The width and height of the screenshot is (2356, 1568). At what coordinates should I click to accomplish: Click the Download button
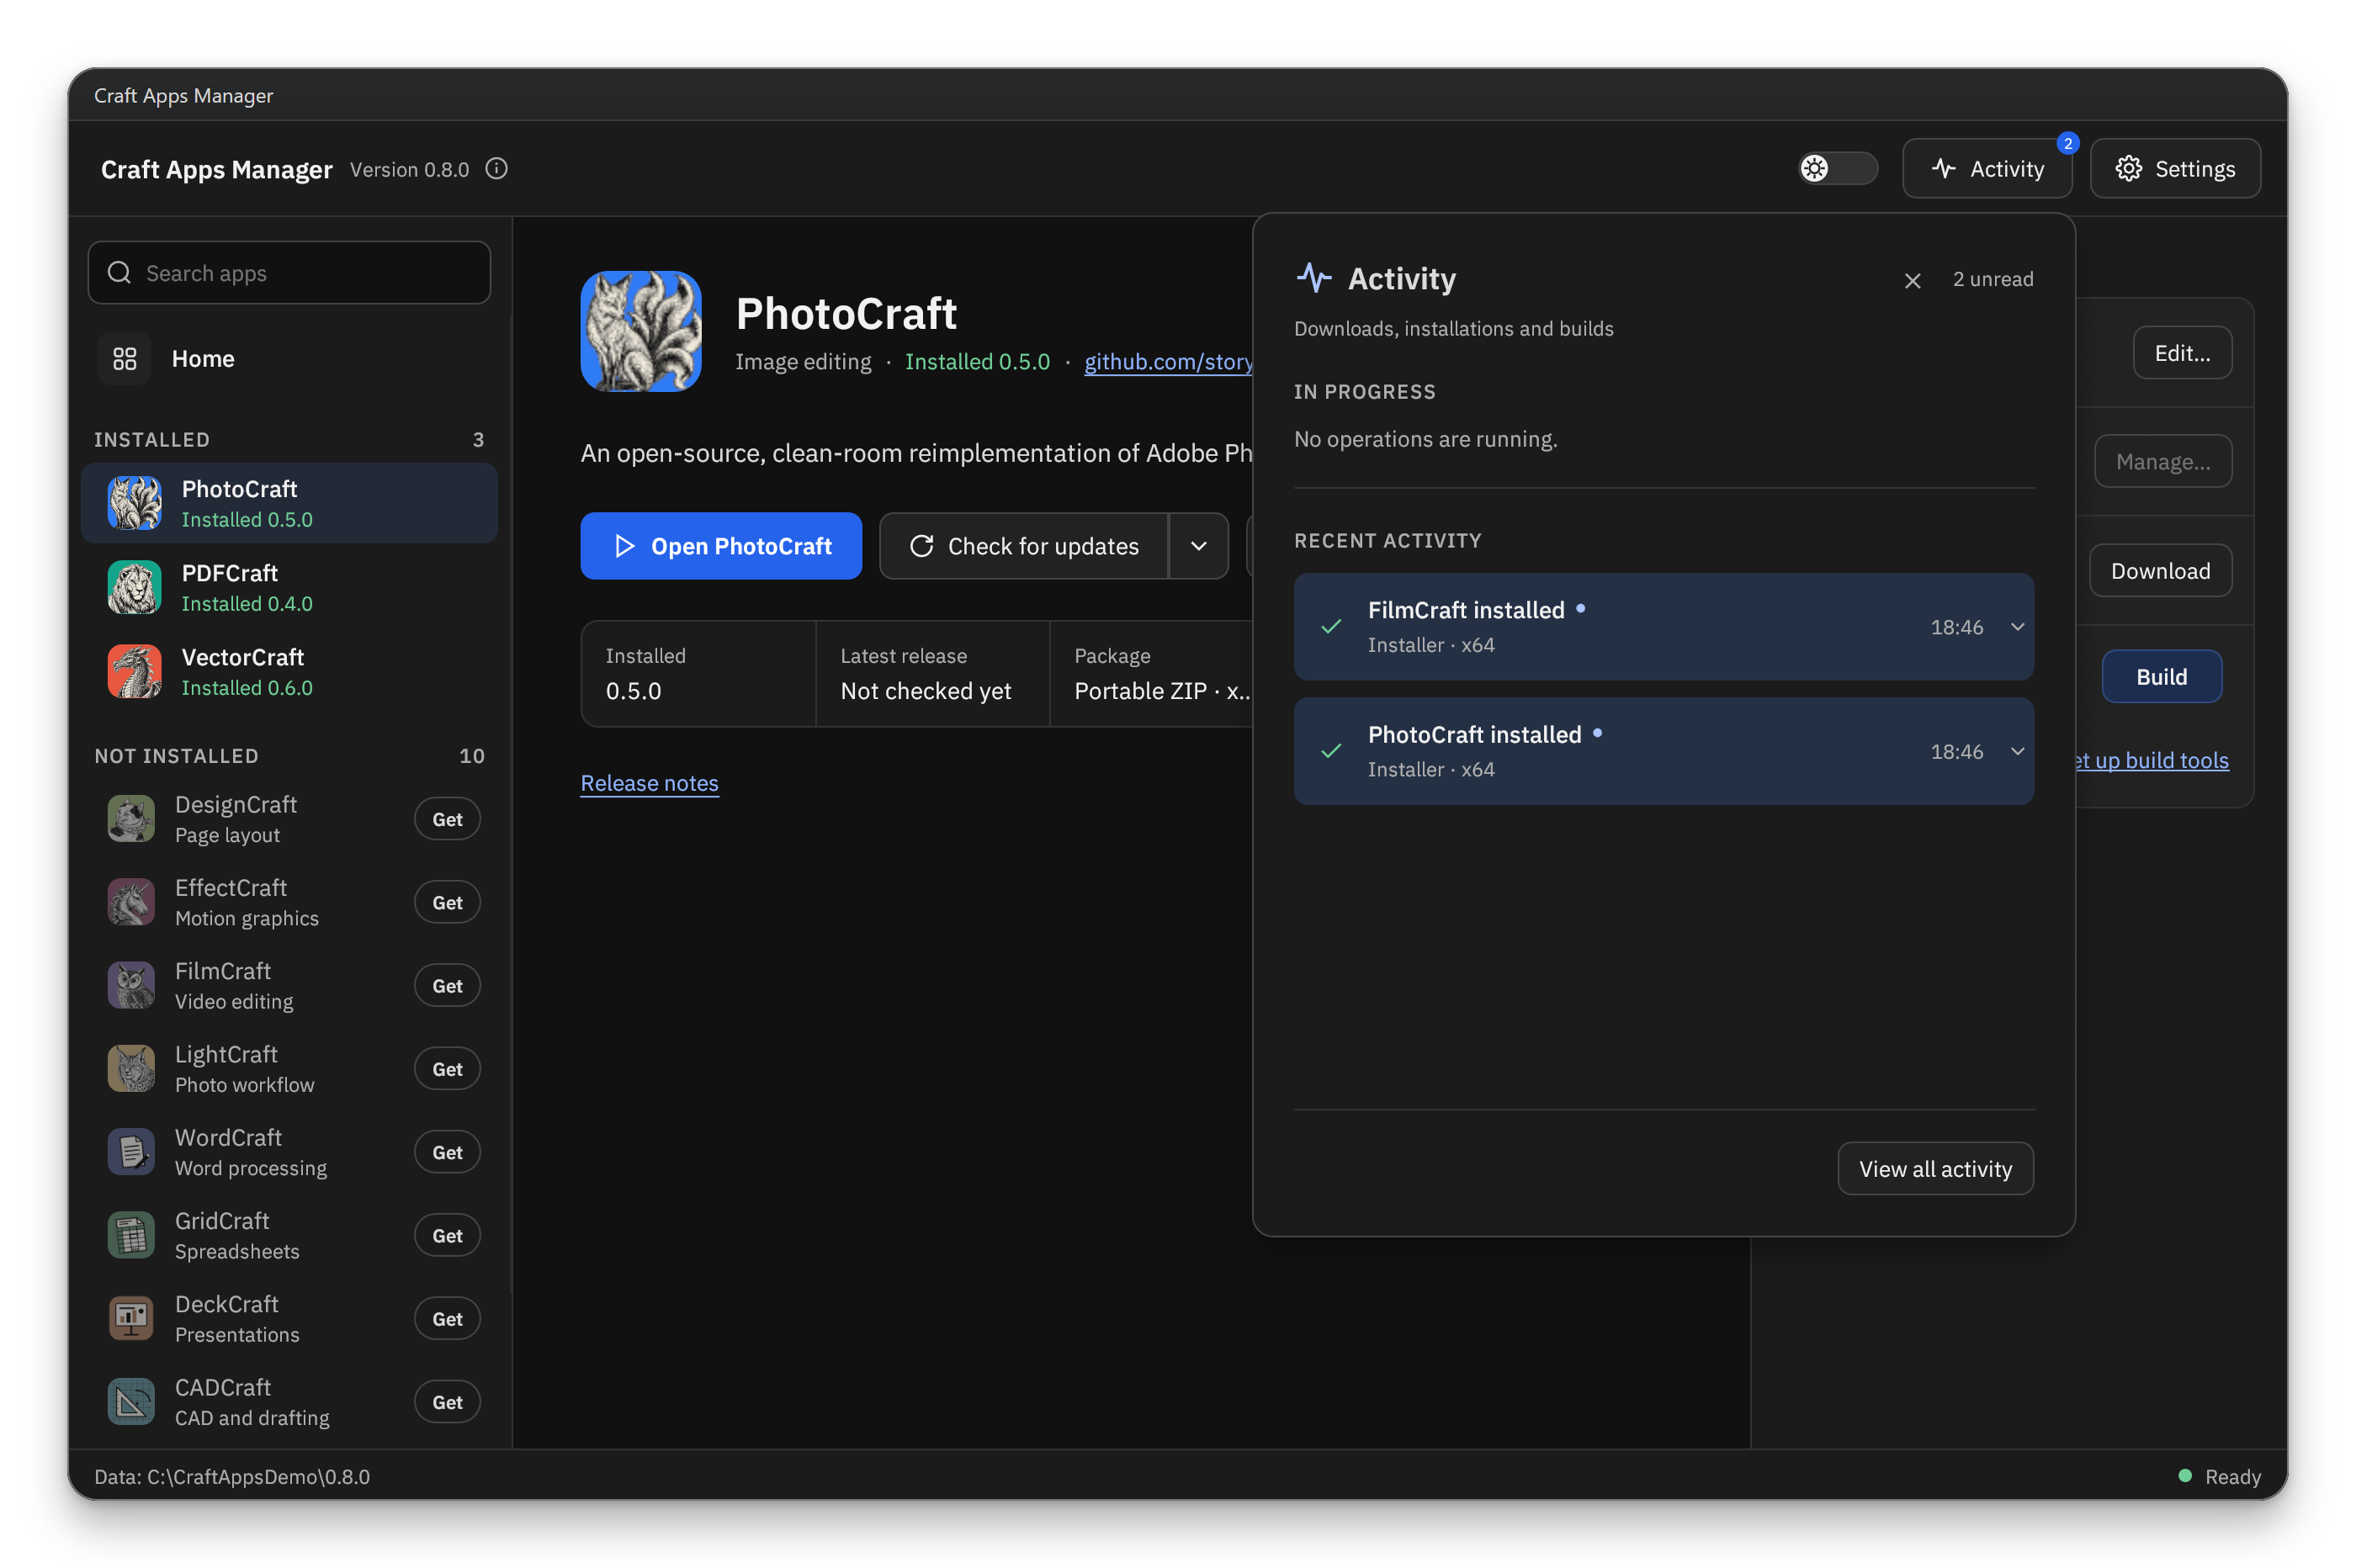(x=2161, y=571)
